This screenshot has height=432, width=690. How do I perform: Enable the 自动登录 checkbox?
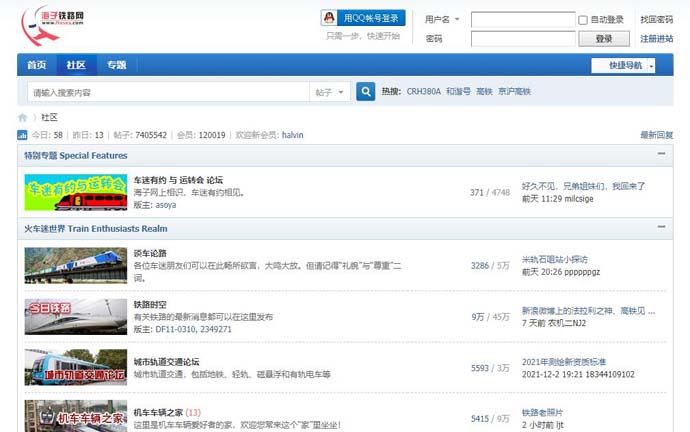click(x=583, y=20)
